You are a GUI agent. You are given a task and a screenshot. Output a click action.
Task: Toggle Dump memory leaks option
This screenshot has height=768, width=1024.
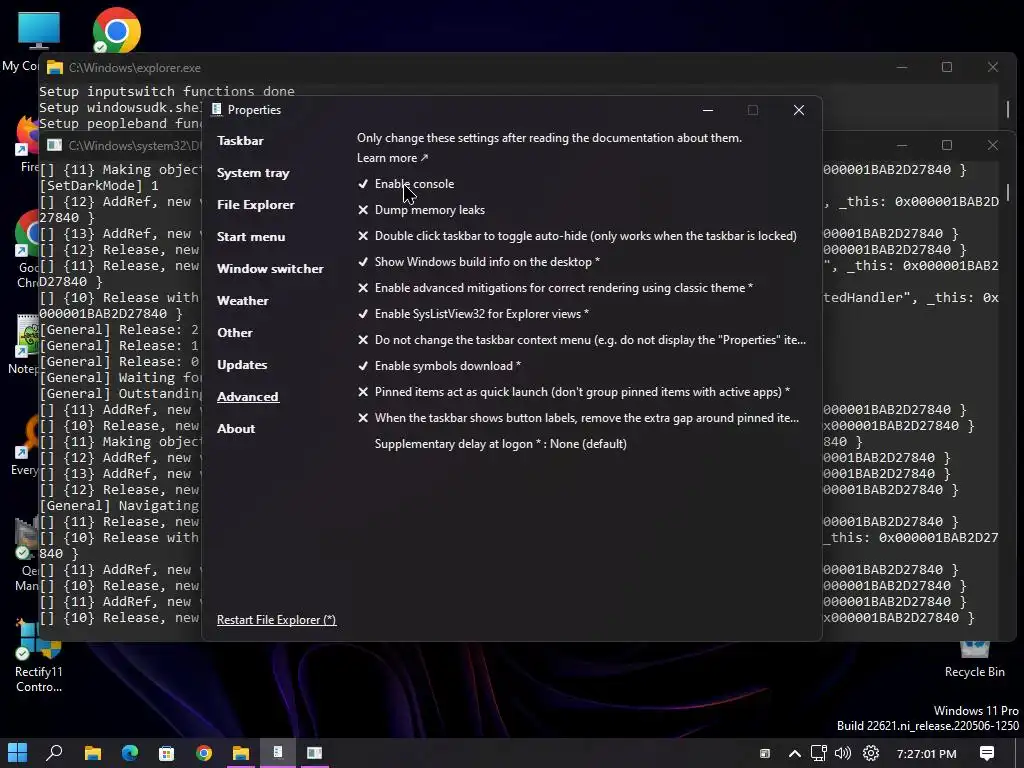[421, 210]
